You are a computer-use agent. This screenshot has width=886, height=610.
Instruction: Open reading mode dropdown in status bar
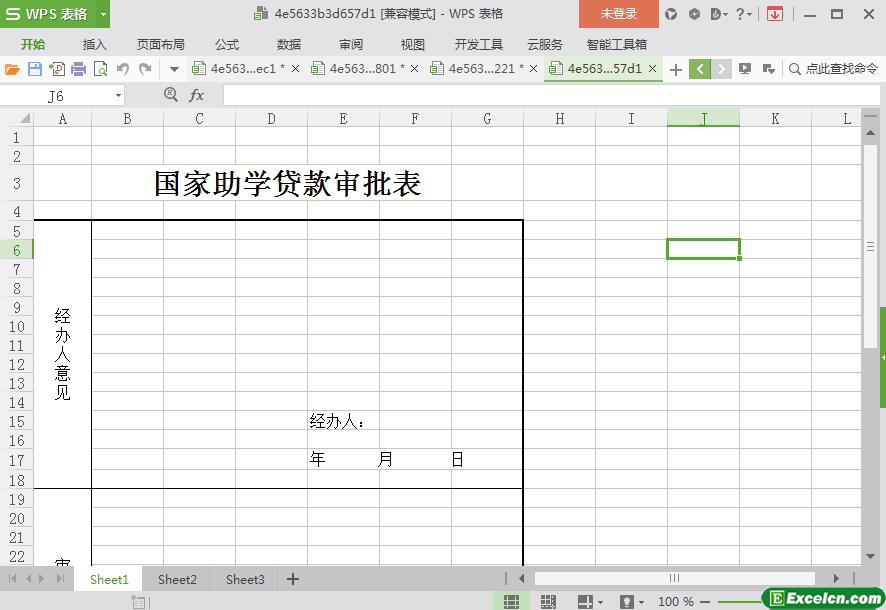pyautogui.click(x=600, y=603)
